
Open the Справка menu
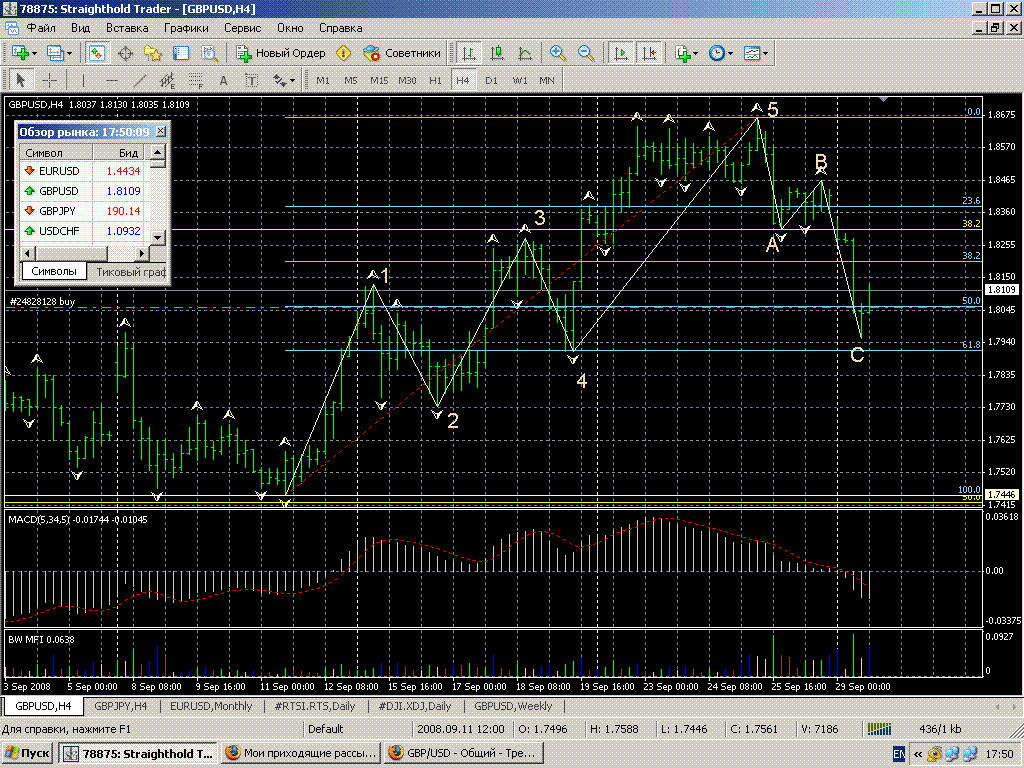(x=340, y=28)
